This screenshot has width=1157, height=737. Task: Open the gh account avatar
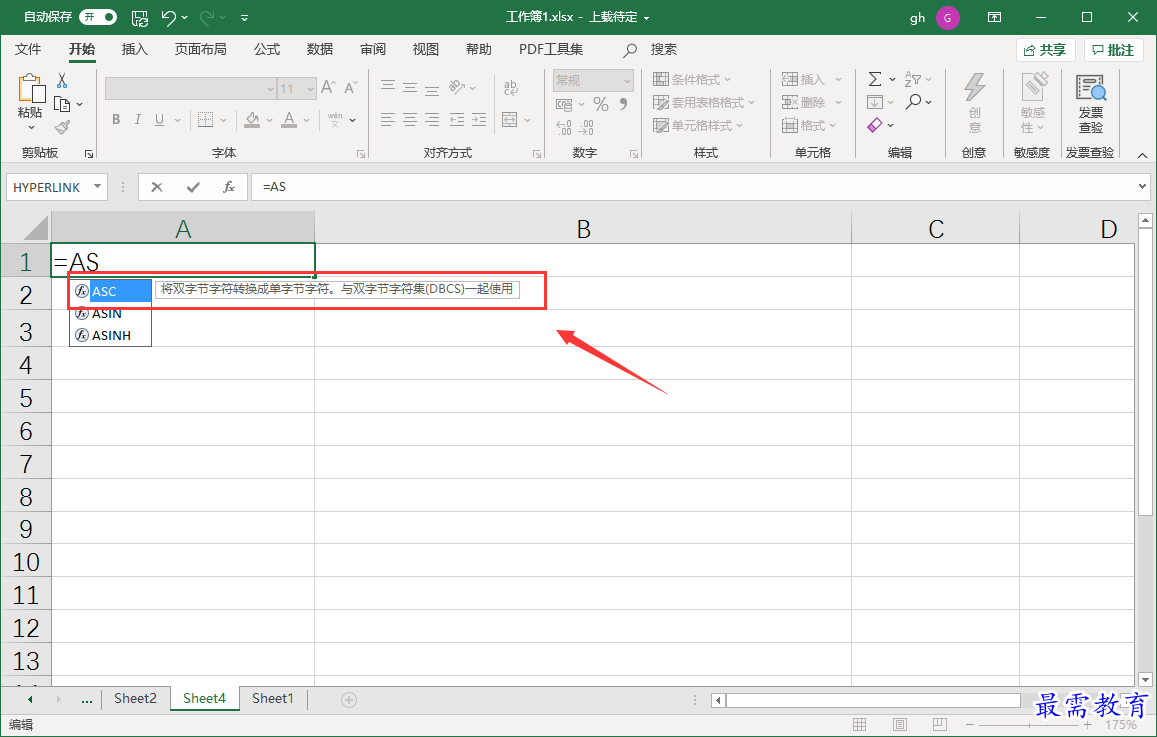tap(947, 18)
